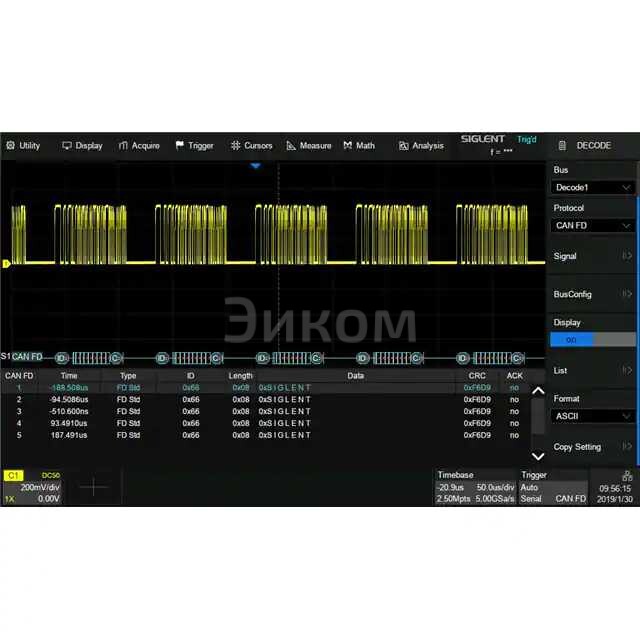Click the Measure ruler icon
The image size is (640, 640).
[x=291, y=145]
